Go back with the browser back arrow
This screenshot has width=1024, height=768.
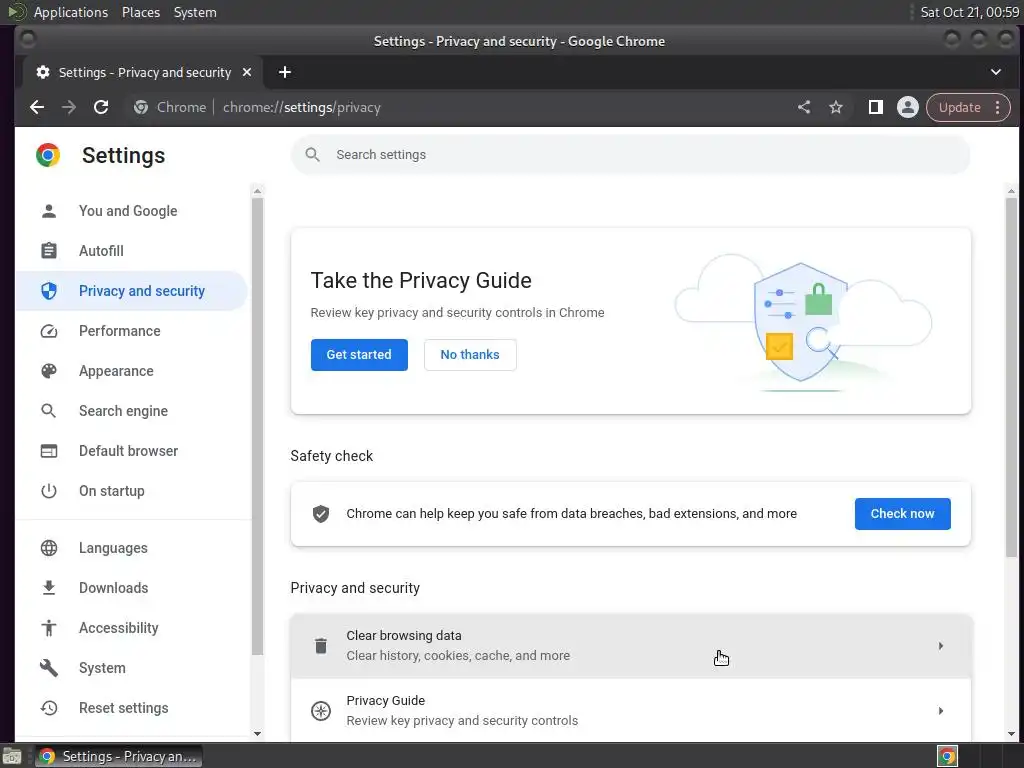(37, 107)
